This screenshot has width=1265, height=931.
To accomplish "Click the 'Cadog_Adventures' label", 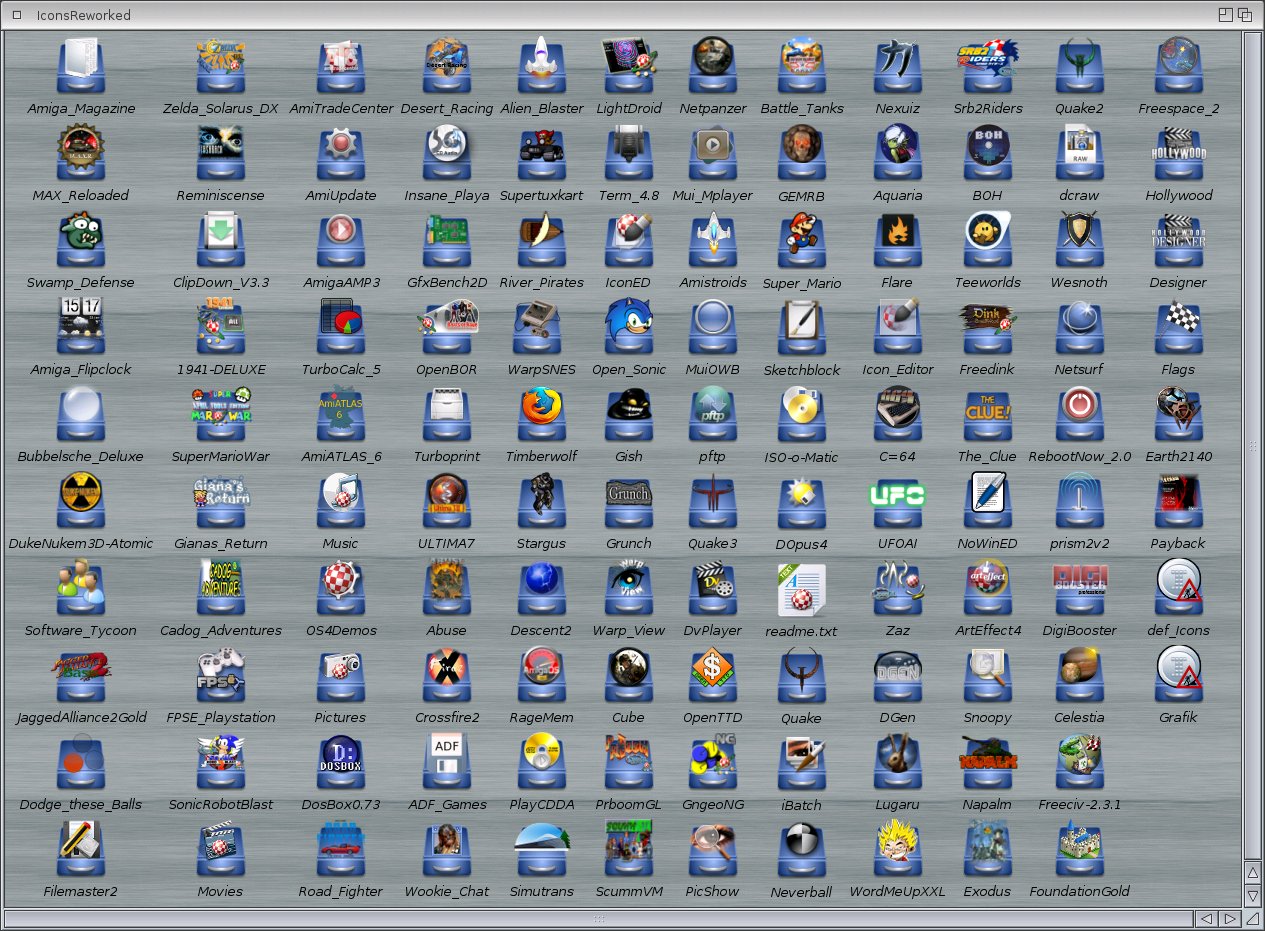I will tap(220, 630).
